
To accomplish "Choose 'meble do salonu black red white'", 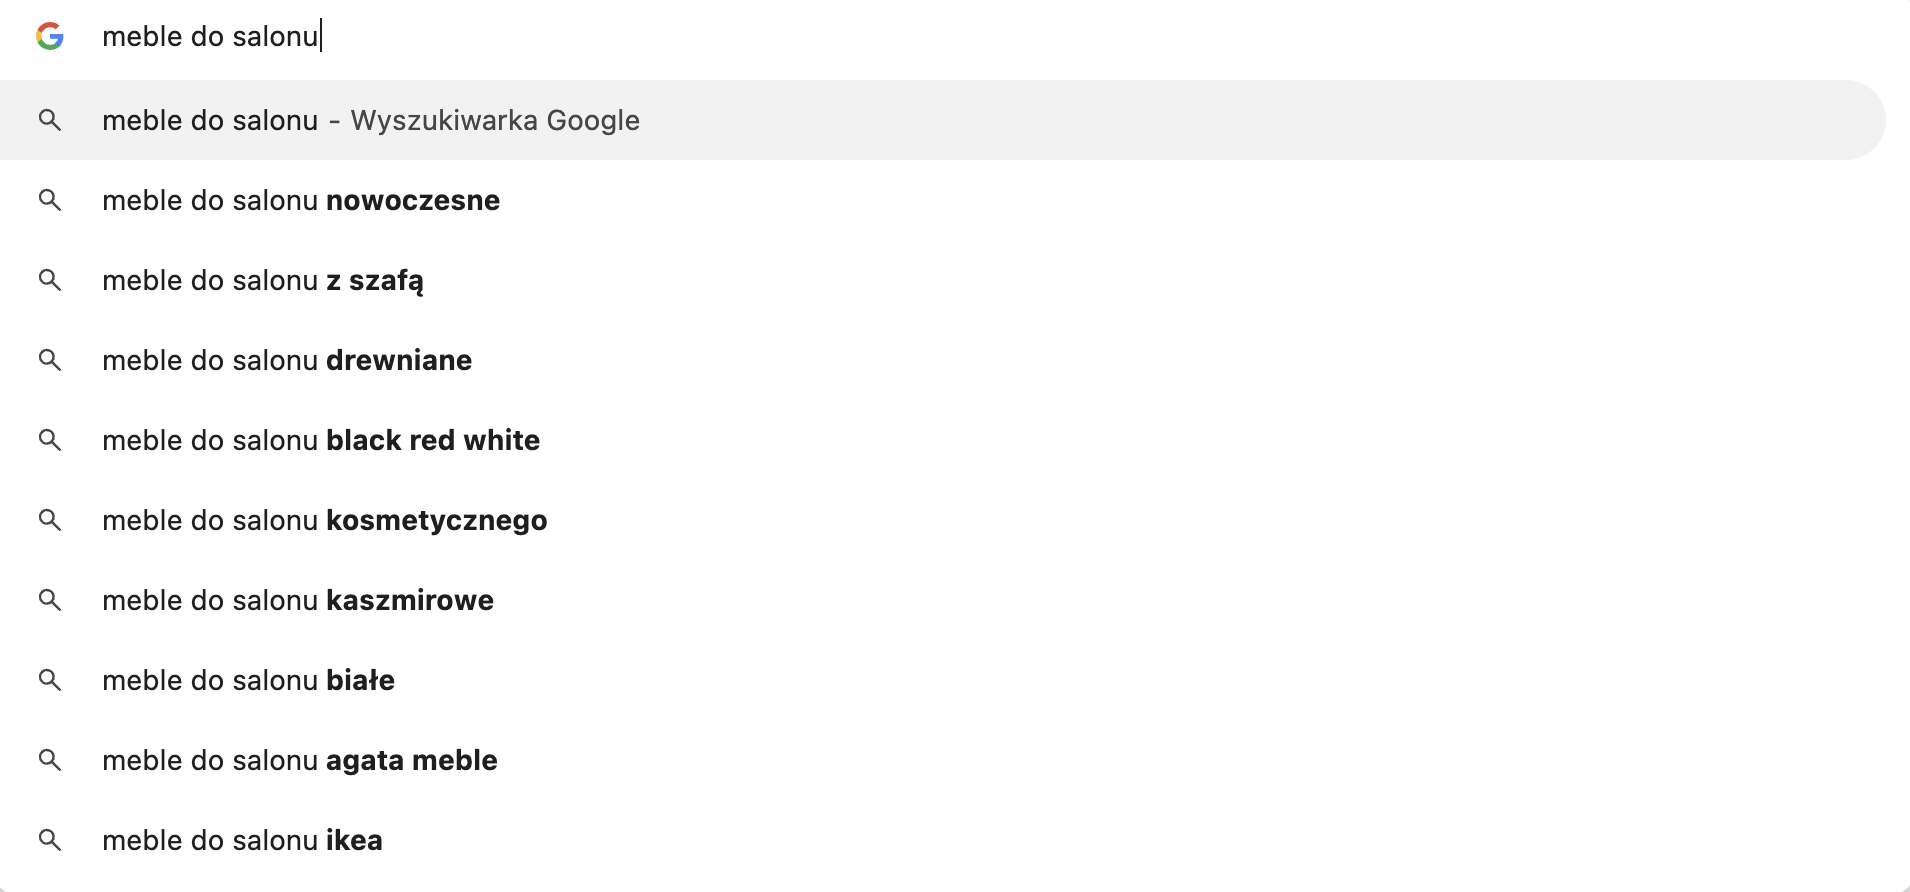I will point(943,440).
